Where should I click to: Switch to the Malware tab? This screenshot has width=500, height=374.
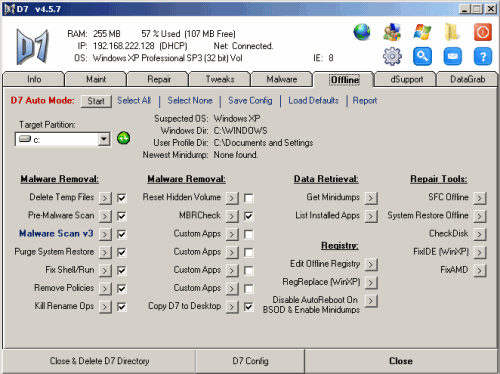[x=281, y=79]
